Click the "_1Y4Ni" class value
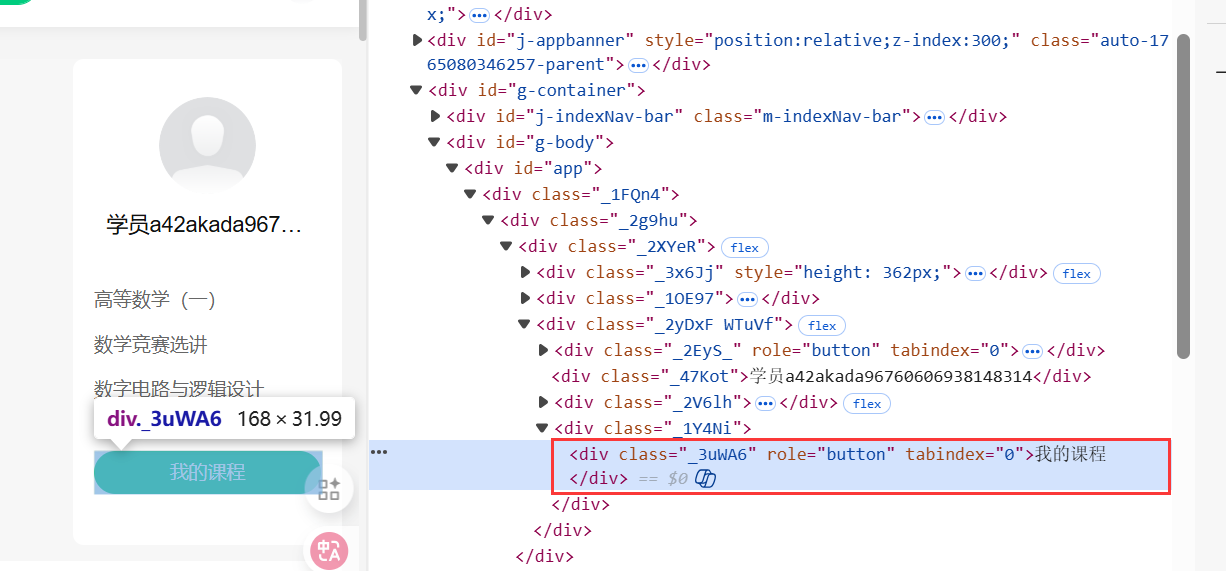1226x571 pixels. click(700, 428)
